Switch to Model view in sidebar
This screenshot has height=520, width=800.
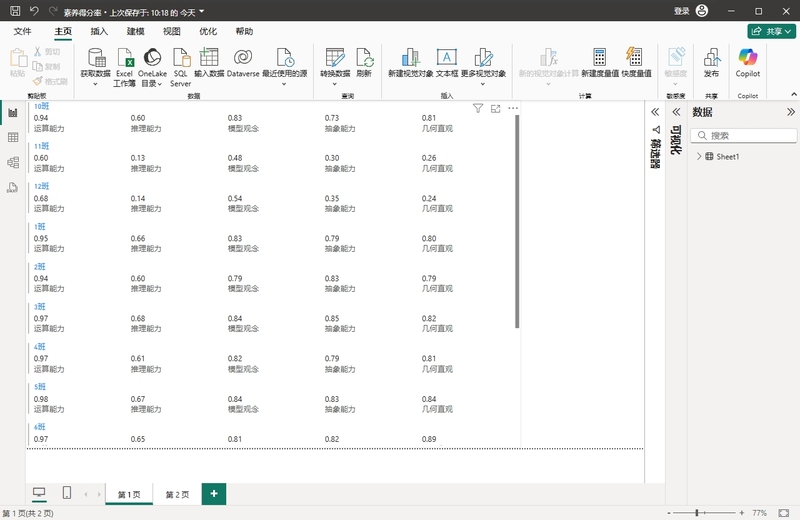pyautogui.click(x=13, y=162)
